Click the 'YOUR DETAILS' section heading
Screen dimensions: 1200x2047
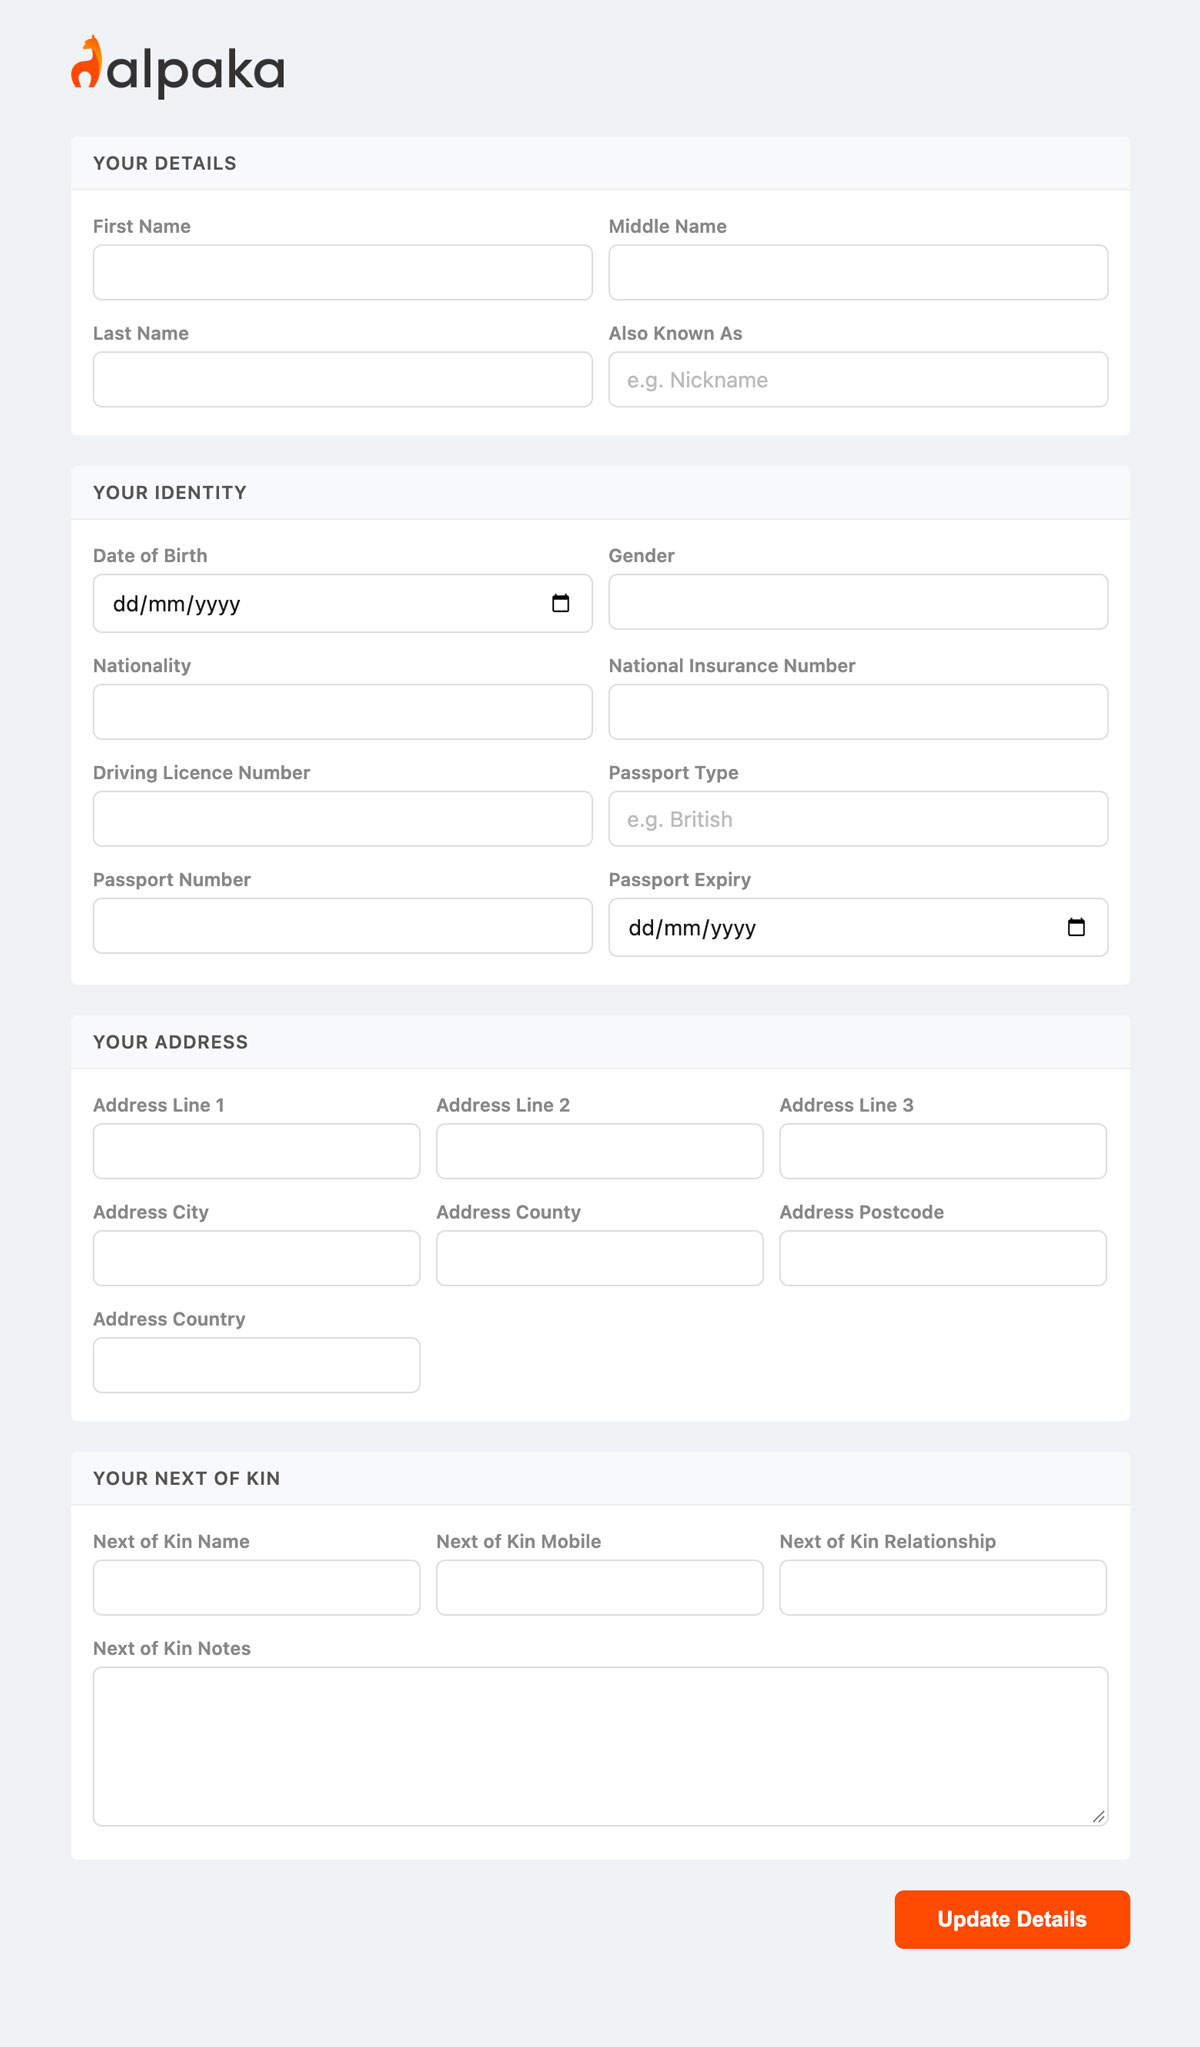(165, 163)
